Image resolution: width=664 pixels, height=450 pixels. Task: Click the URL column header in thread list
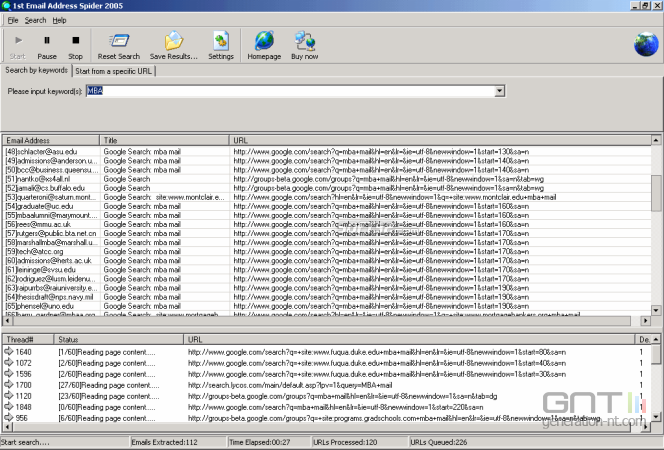point(409,340)
